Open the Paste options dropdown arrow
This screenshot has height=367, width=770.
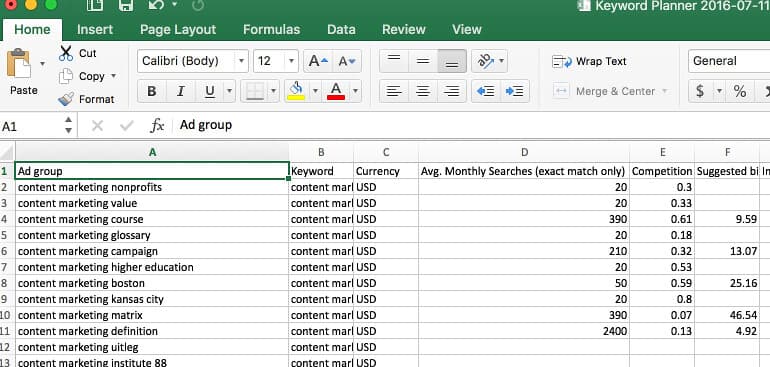point(42,63)
